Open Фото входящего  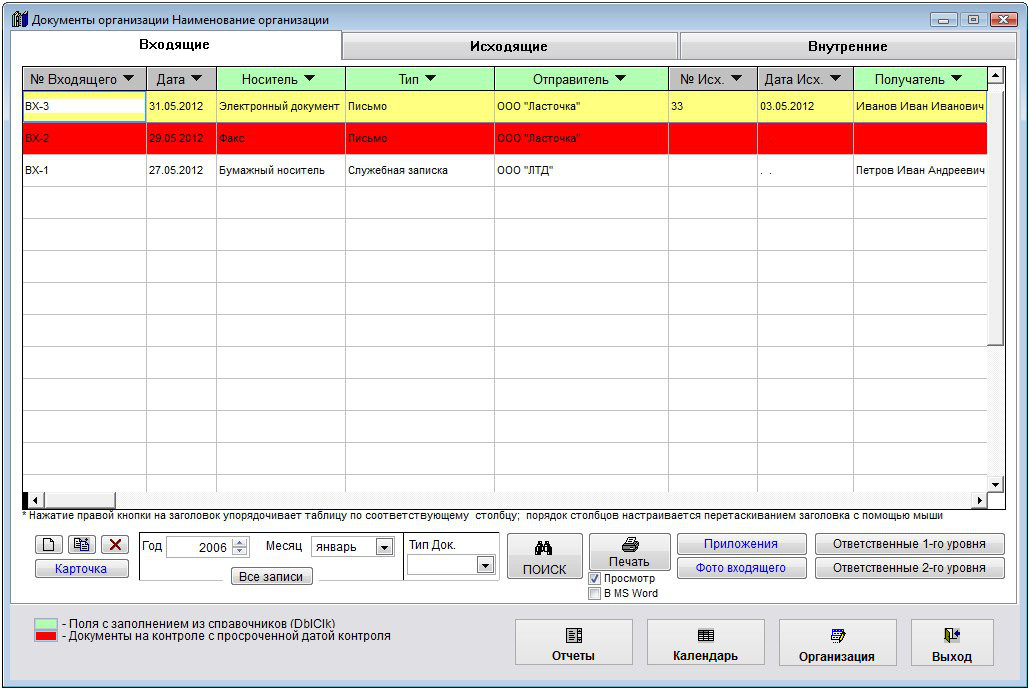pos(741,568)
